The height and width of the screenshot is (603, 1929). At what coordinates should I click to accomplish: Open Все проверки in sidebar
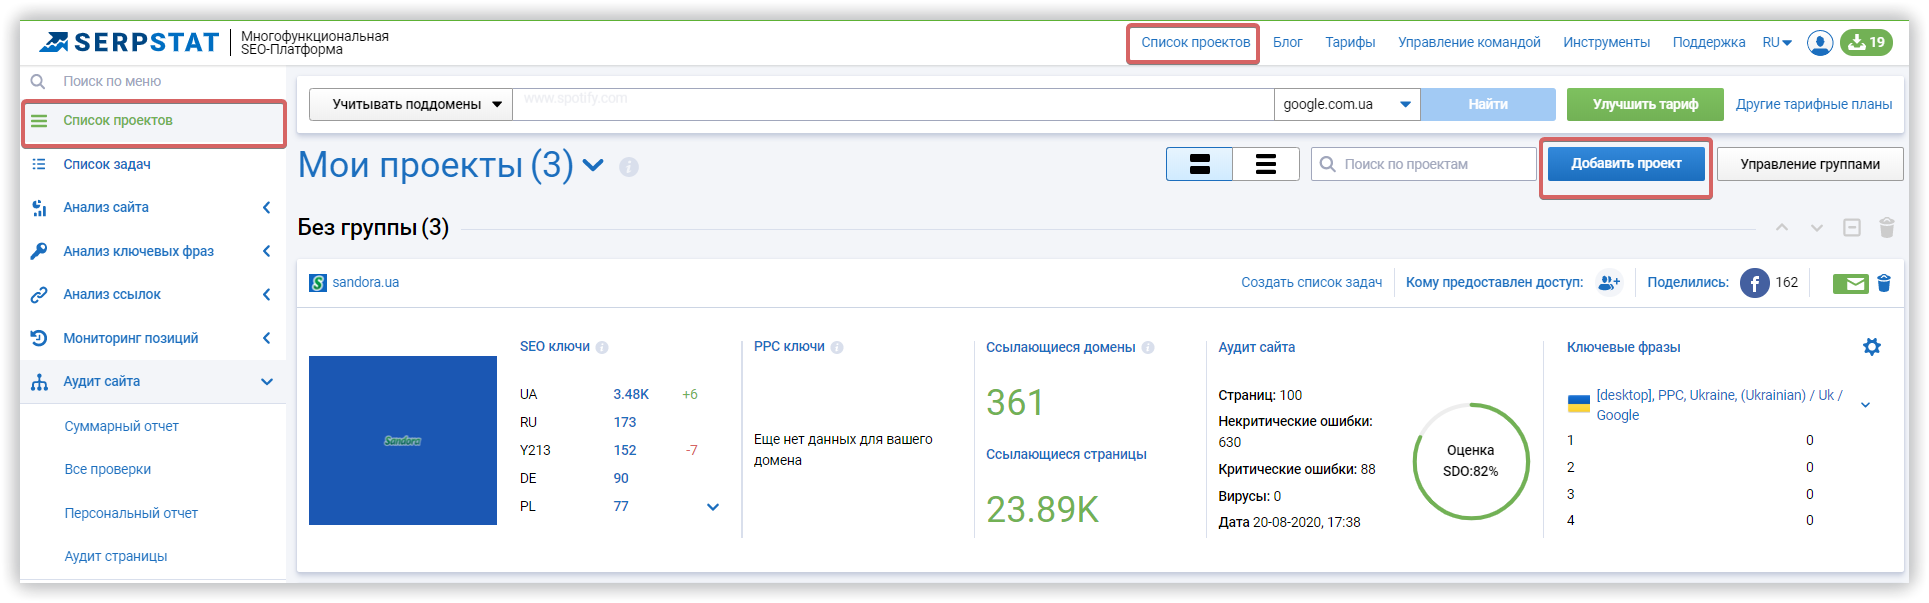tap(107, 469)
